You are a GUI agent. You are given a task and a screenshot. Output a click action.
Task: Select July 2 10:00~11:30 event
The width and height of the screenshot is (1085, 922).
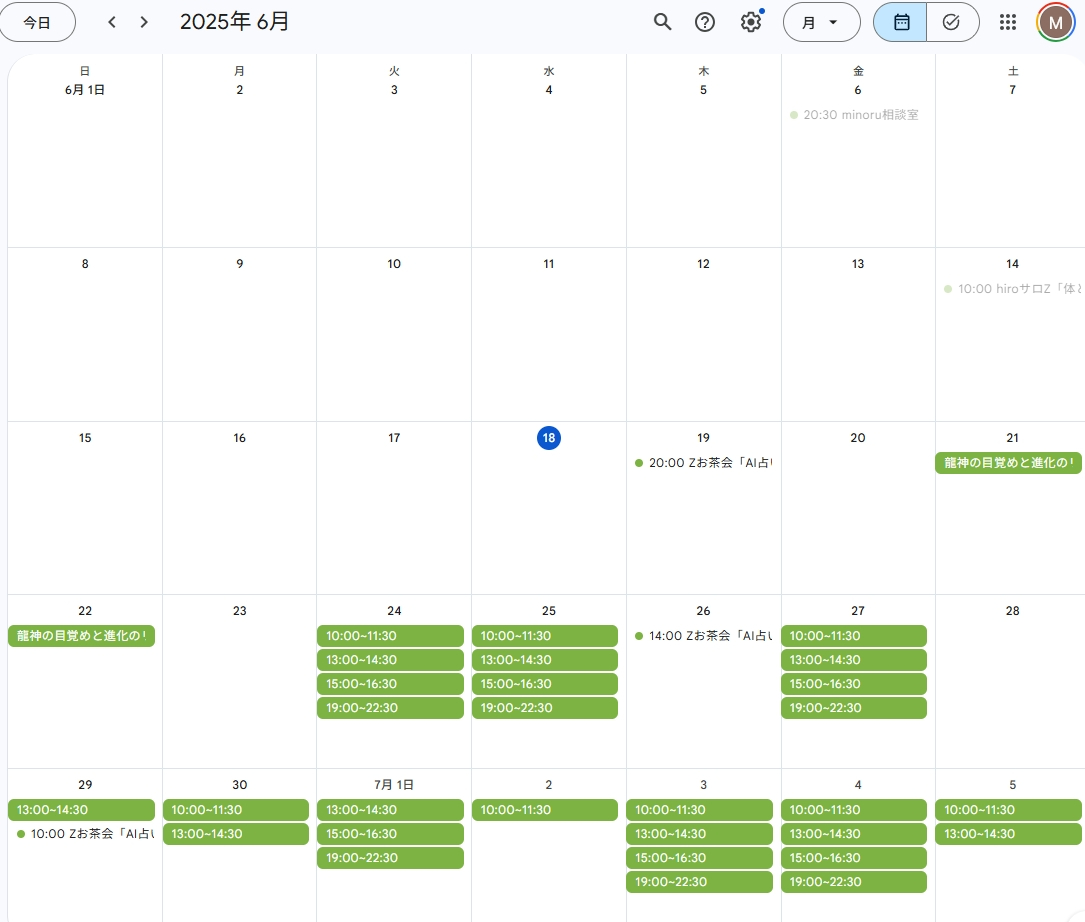tap(545, 810)
